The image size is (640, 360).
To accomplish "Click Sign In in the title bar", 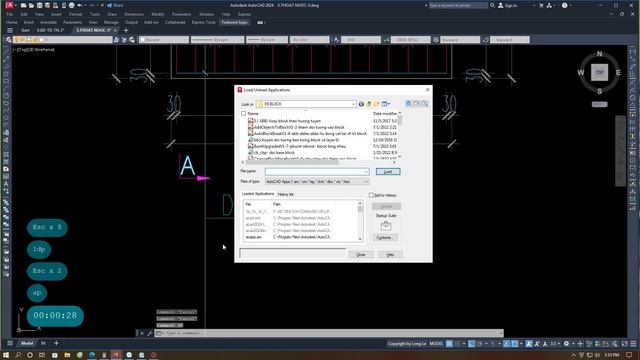I will [507, 5].
